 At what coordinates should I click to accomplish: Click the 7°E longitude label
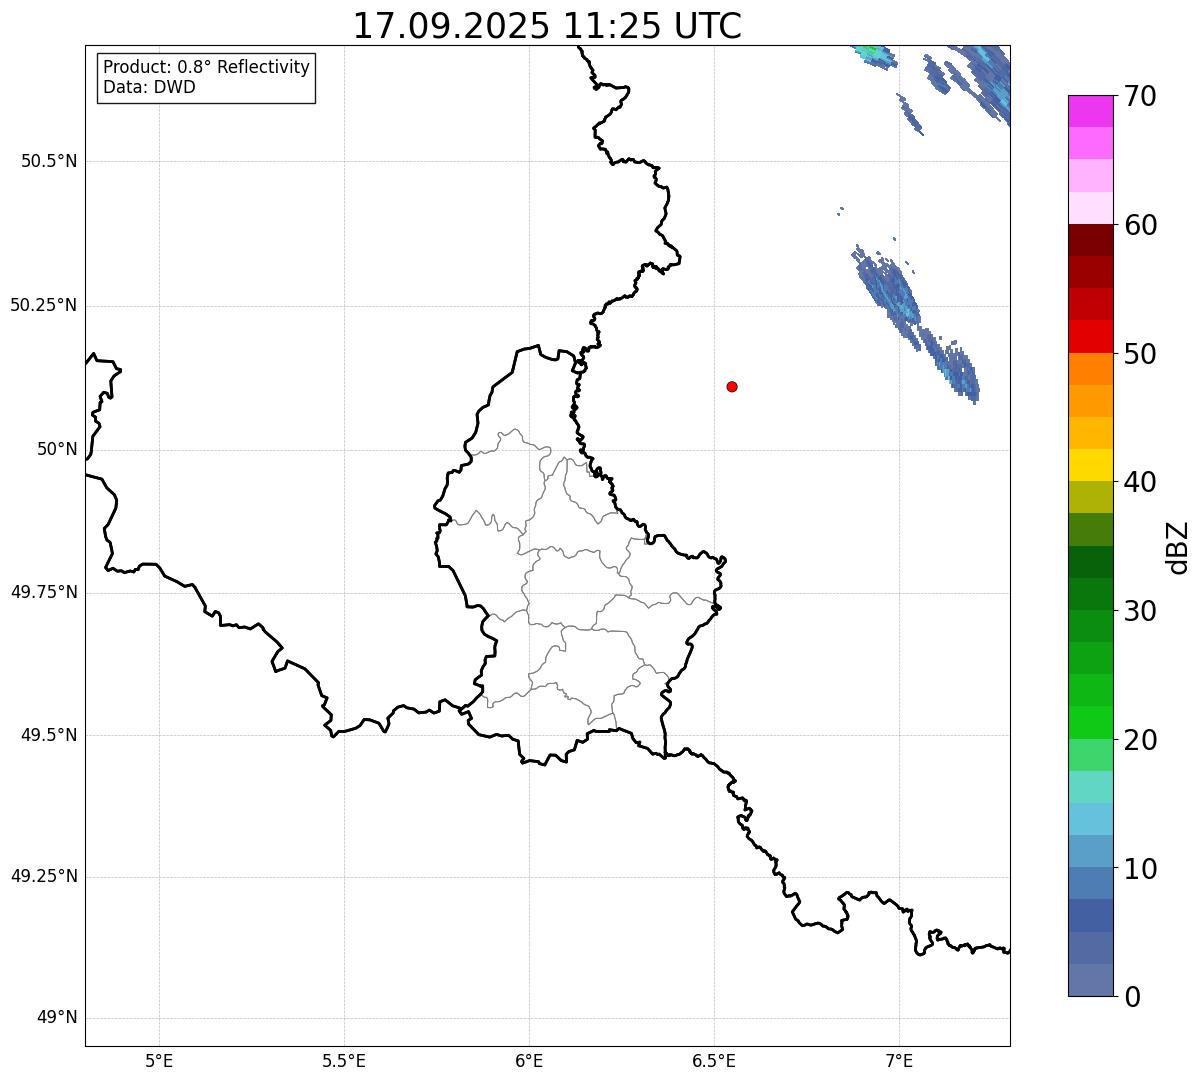click(899, 1060)
